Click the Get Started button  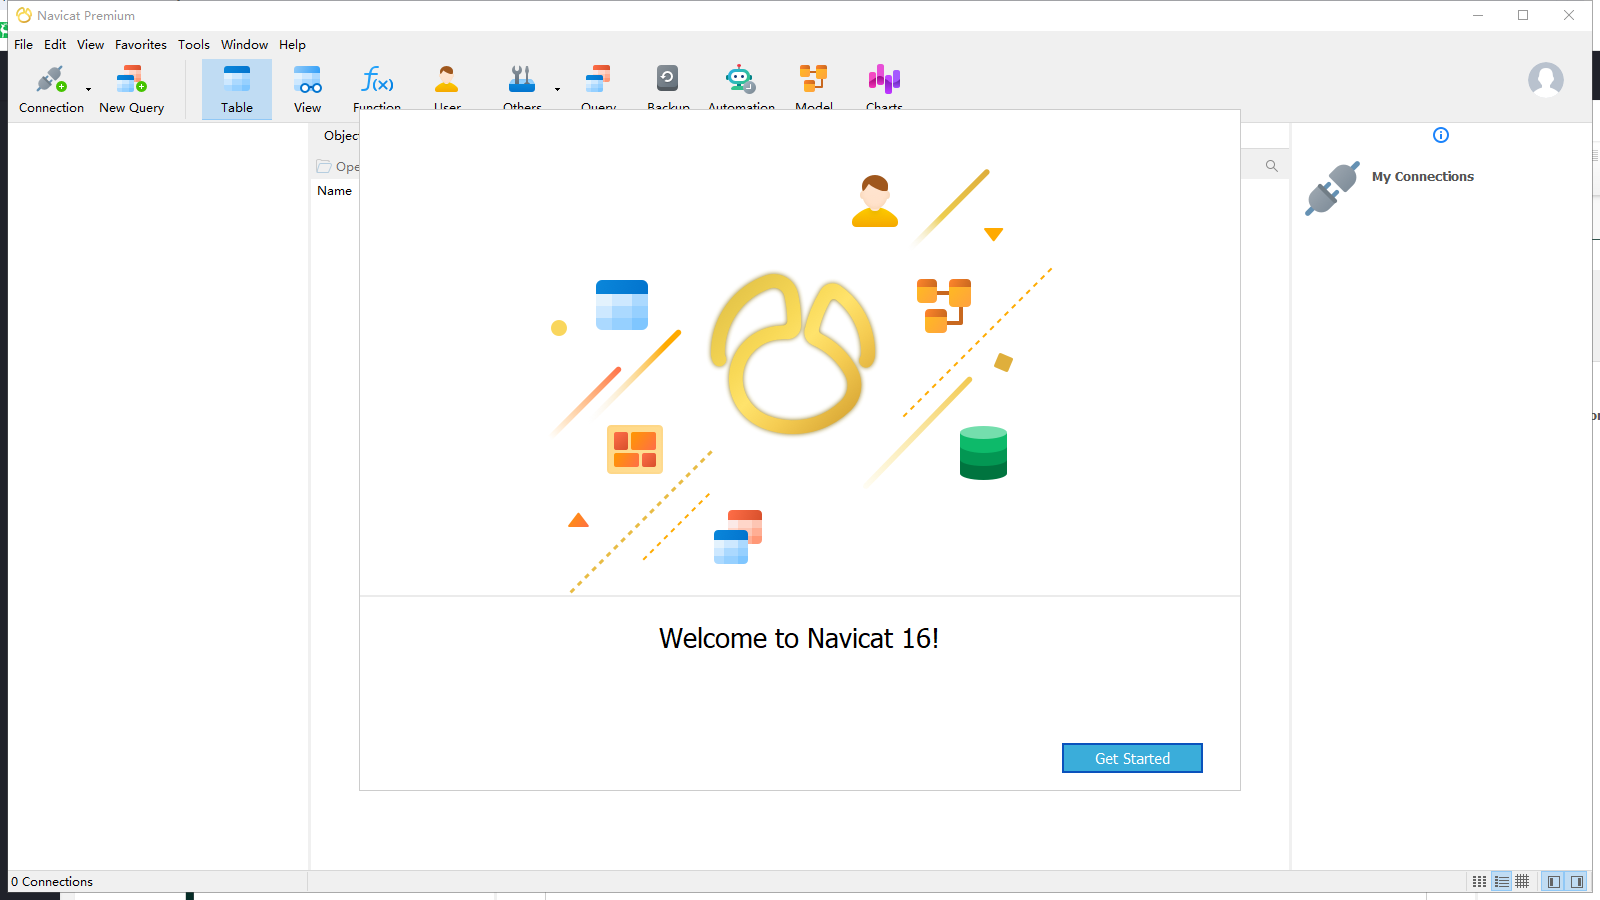[x=1132, y=758]
